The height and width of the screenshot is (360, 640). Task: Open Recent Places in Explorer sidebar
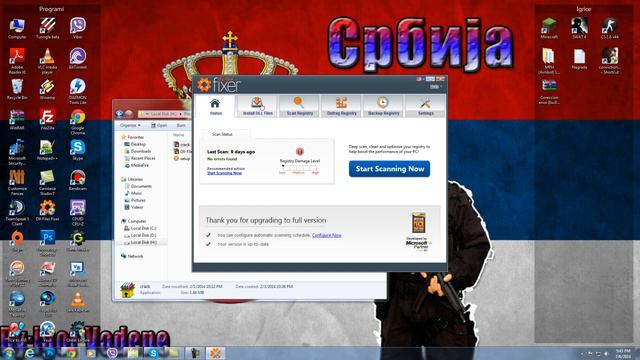click(140, 158)
